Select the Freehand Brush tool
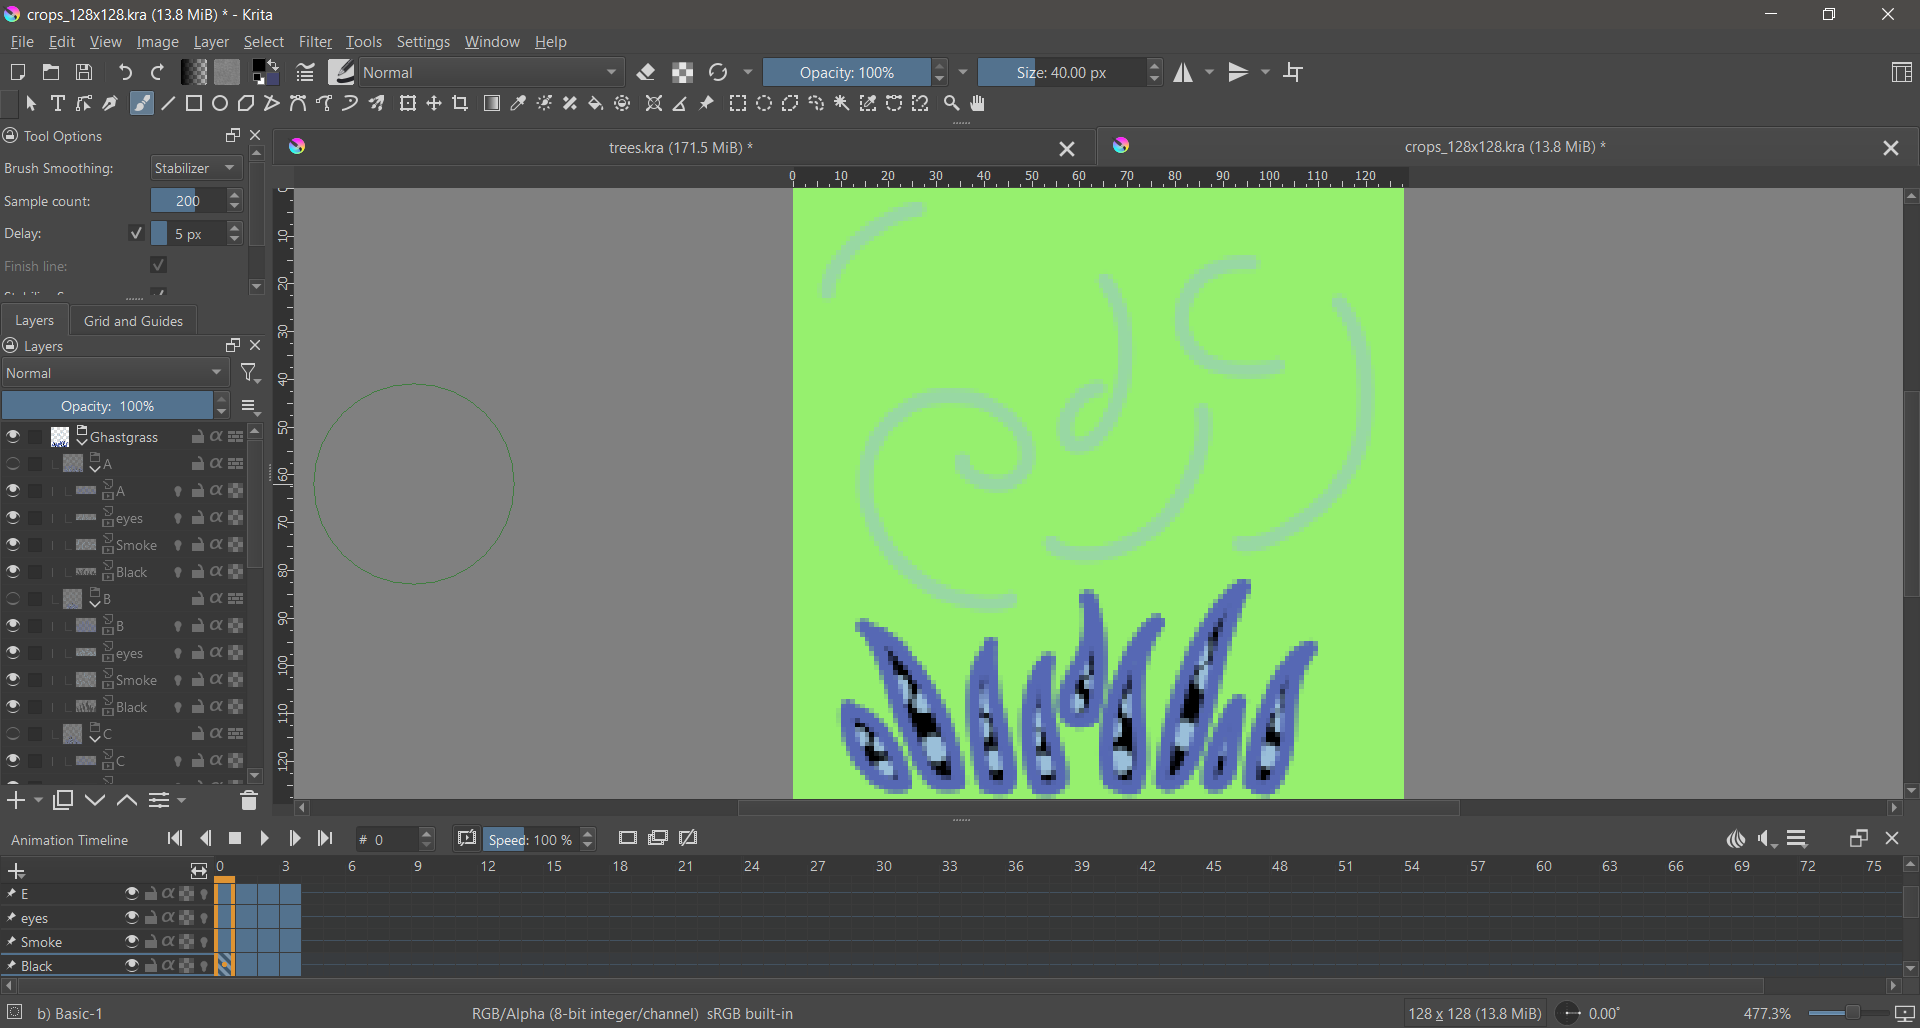The height and width of the screenshot is (1028, 1920). [142, 103]
